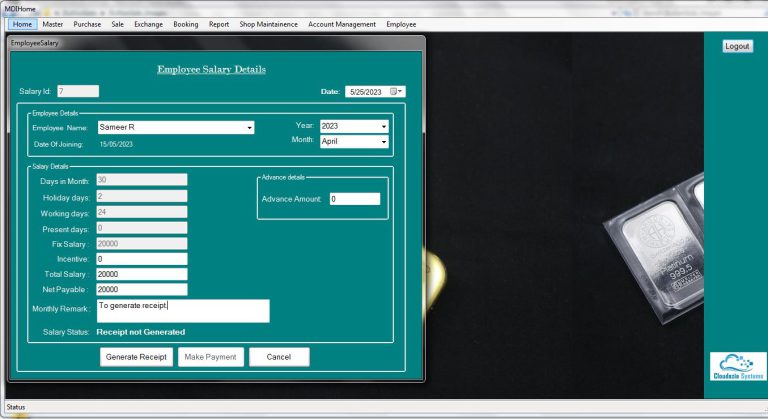Click the Logout button
The width and height of the screenshot is (768, 419).
pos(737,46)
